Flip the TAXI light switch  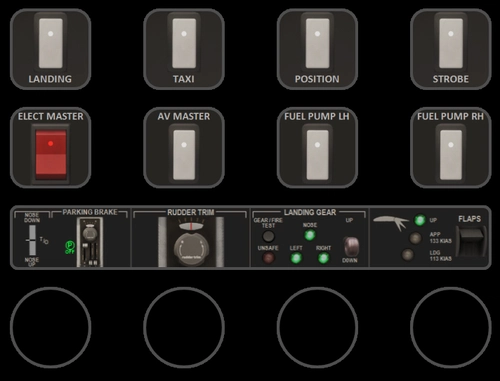184,43
